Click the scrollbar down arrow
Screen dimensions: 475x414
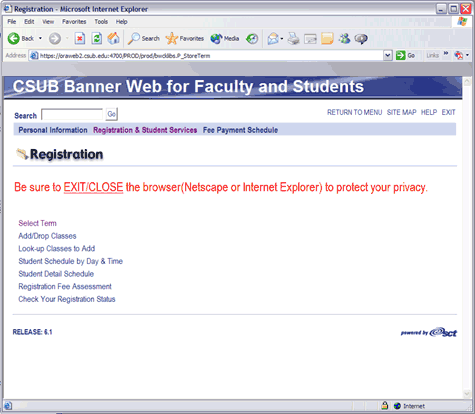[x=467, y=394]
